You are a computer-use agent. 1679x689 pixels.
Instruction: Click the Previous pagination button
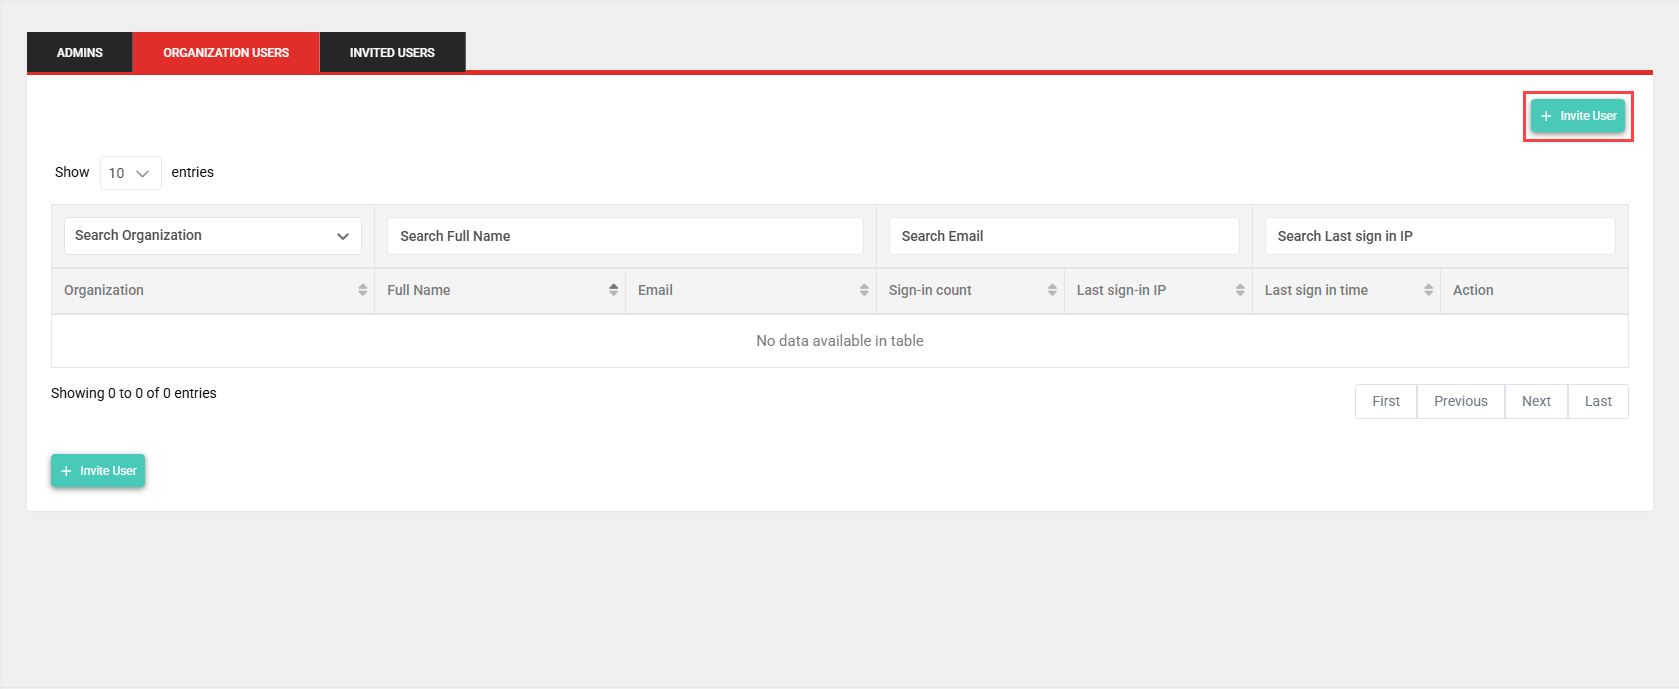tap(1460, 401)
